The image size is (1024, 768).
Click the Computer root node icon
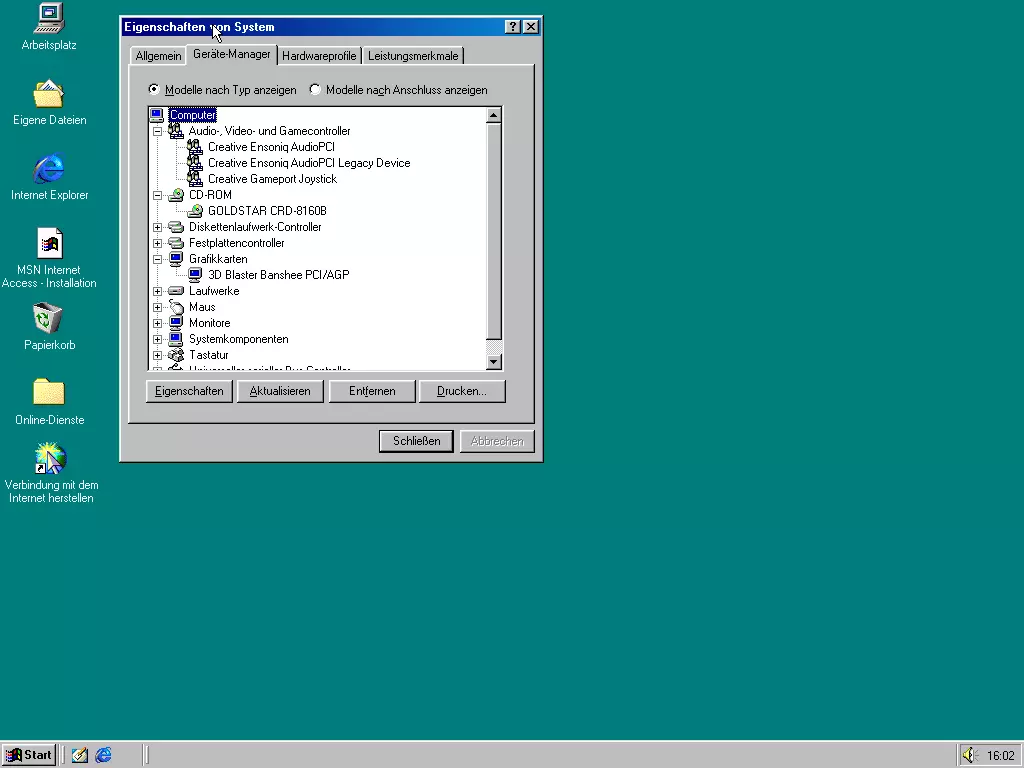pos(157,115)
